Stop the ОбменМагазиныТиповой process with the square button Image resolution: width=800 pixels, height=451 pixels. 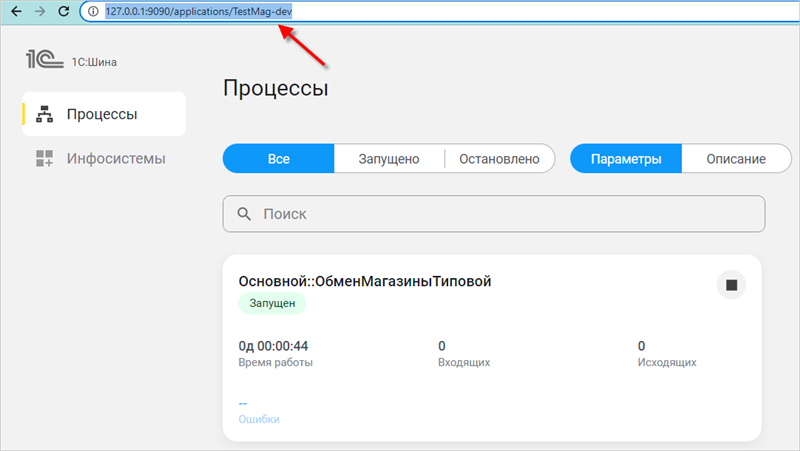point(731,285)
